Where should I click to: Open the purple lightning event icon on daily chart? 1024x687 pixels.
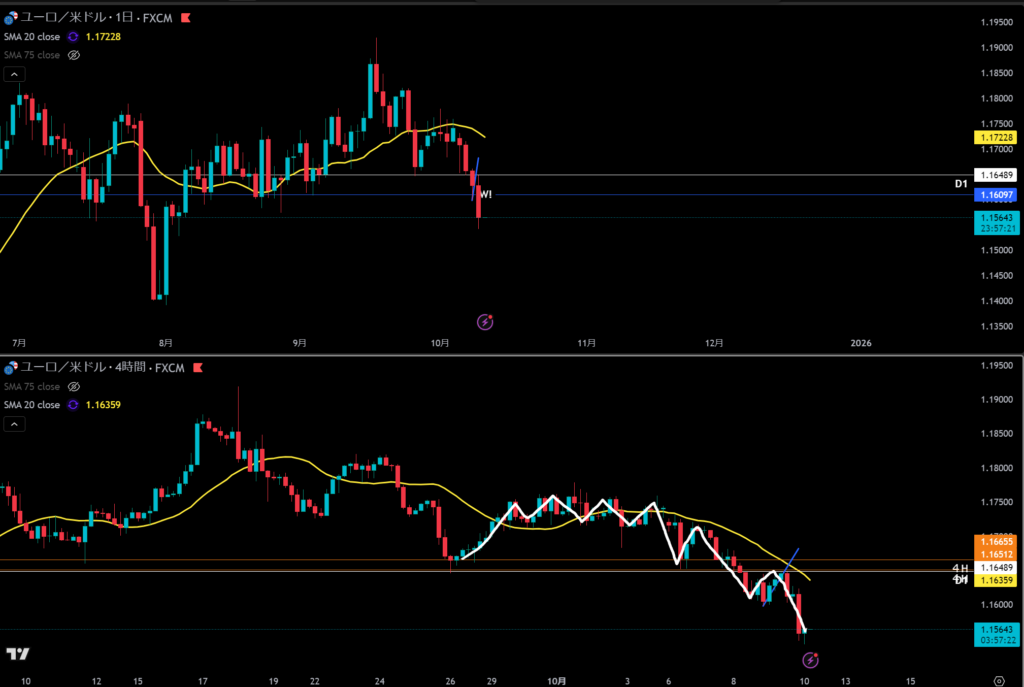point(485,322)
